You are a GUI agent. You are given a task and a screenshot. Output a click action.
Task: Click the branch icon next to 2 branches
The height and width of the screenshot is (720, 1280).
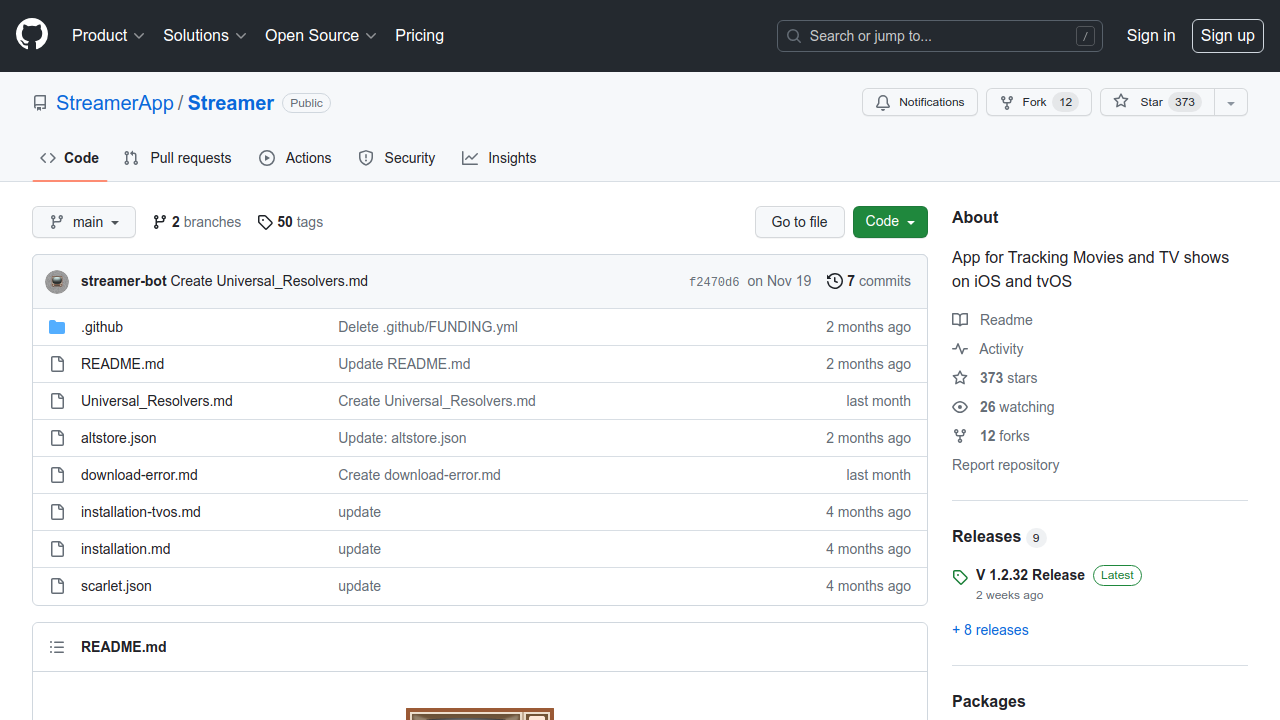point(160,222)
